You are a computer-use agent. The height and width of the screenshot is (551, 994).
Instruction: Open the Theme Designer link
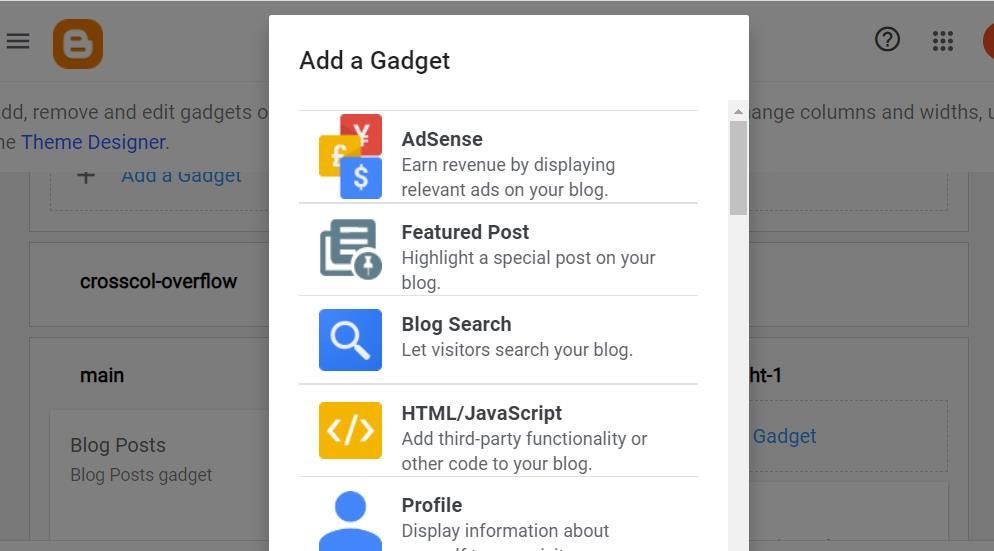pos(93,142)
